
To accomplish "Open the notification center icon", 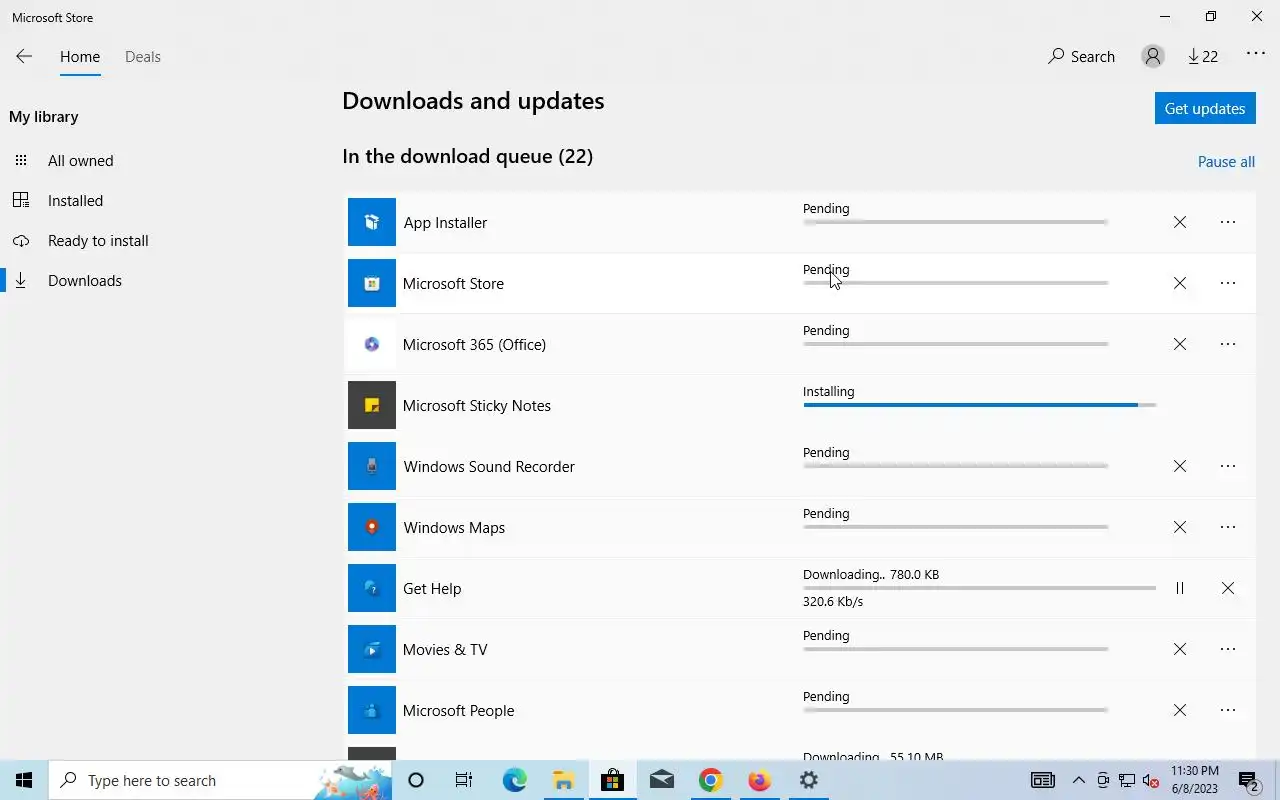I will (x=1249, y=781).
